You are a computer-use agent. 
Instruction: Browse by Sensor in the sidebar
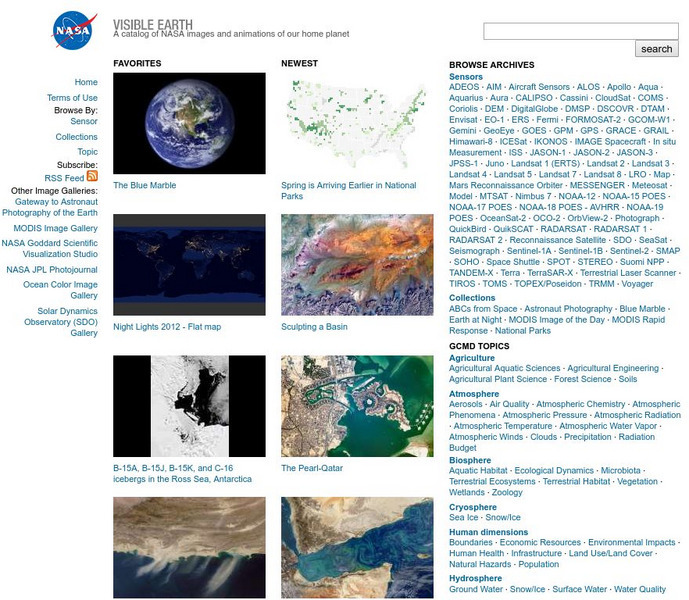[84, 121]
